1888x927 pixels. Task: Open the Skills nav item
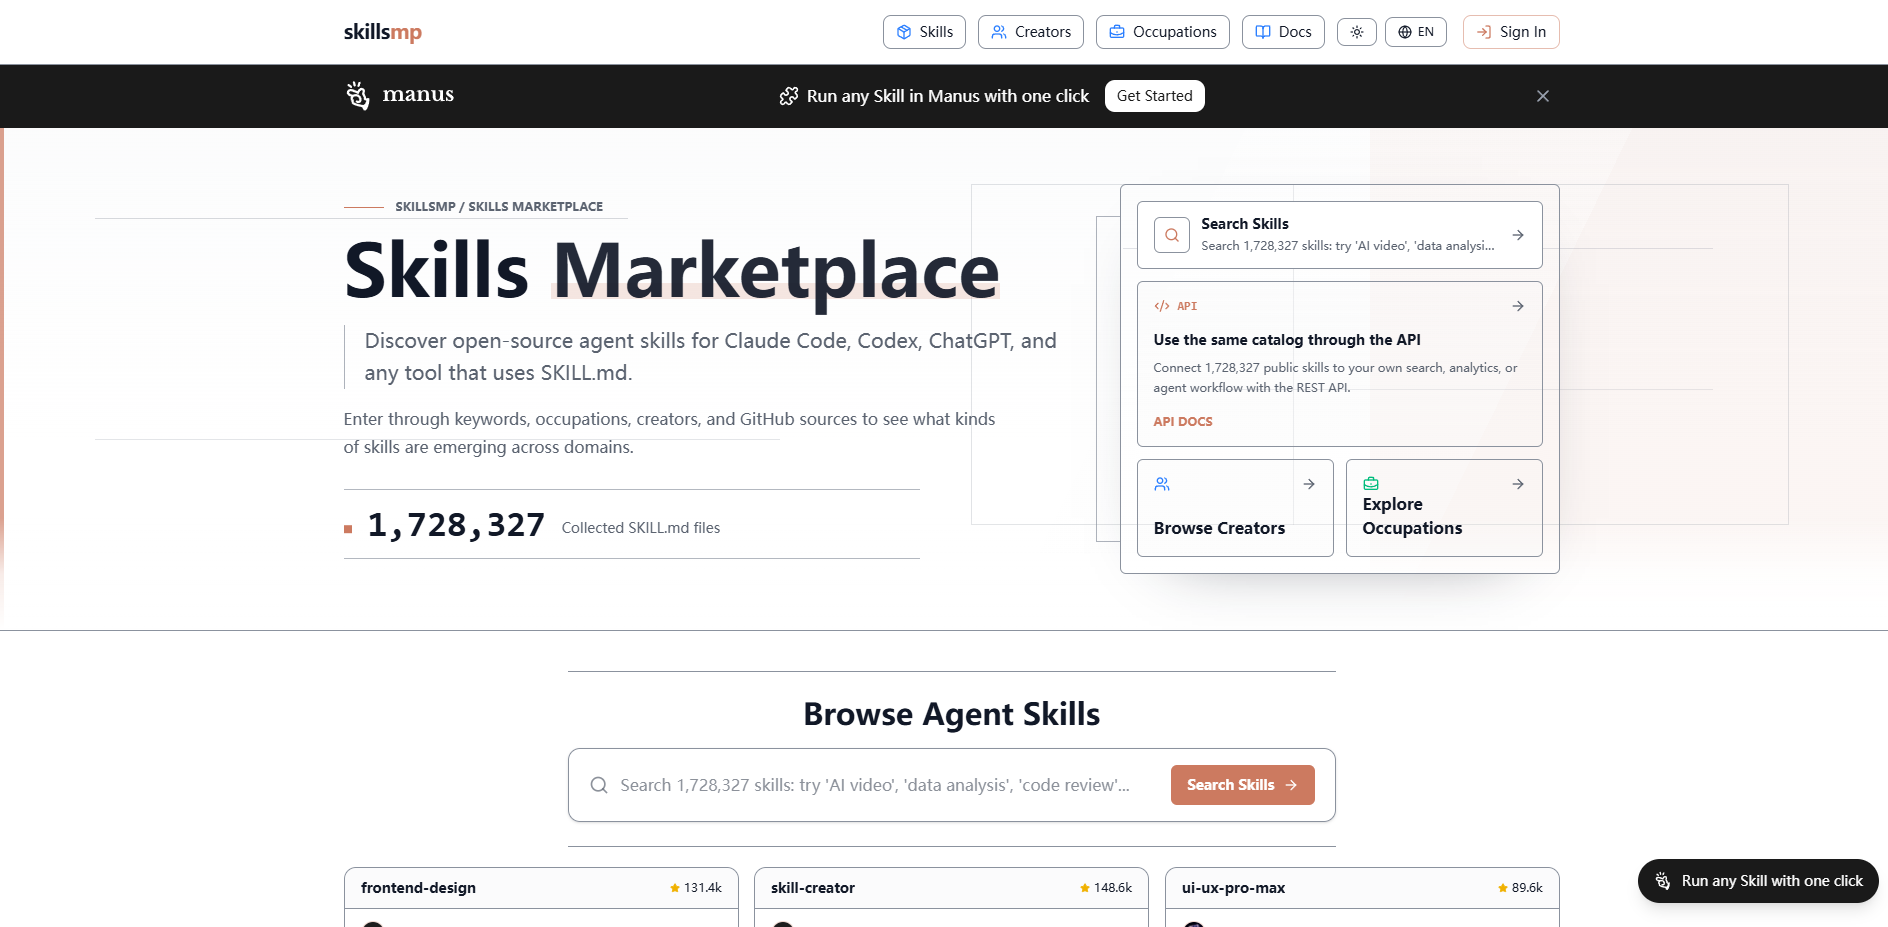pyautogui.click(x=924, y=32)
